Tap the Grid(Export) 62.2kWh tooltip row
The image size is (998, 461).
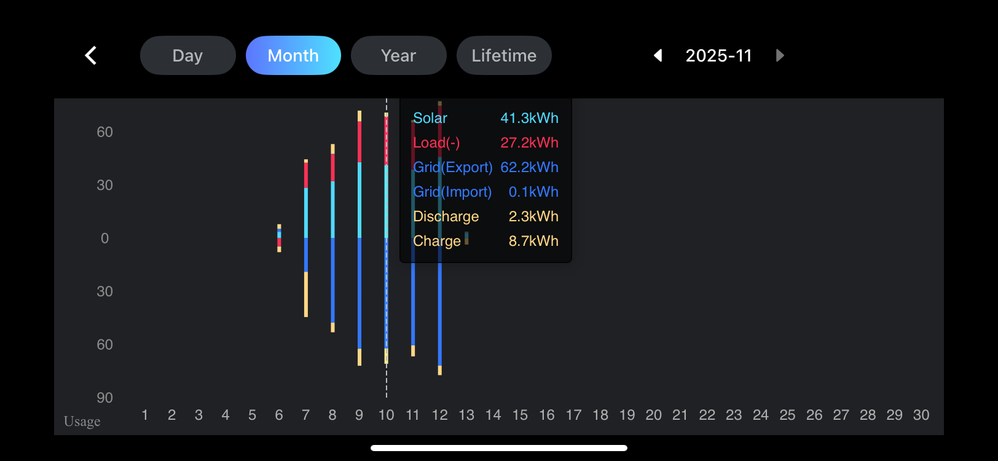tap(485, 167)
